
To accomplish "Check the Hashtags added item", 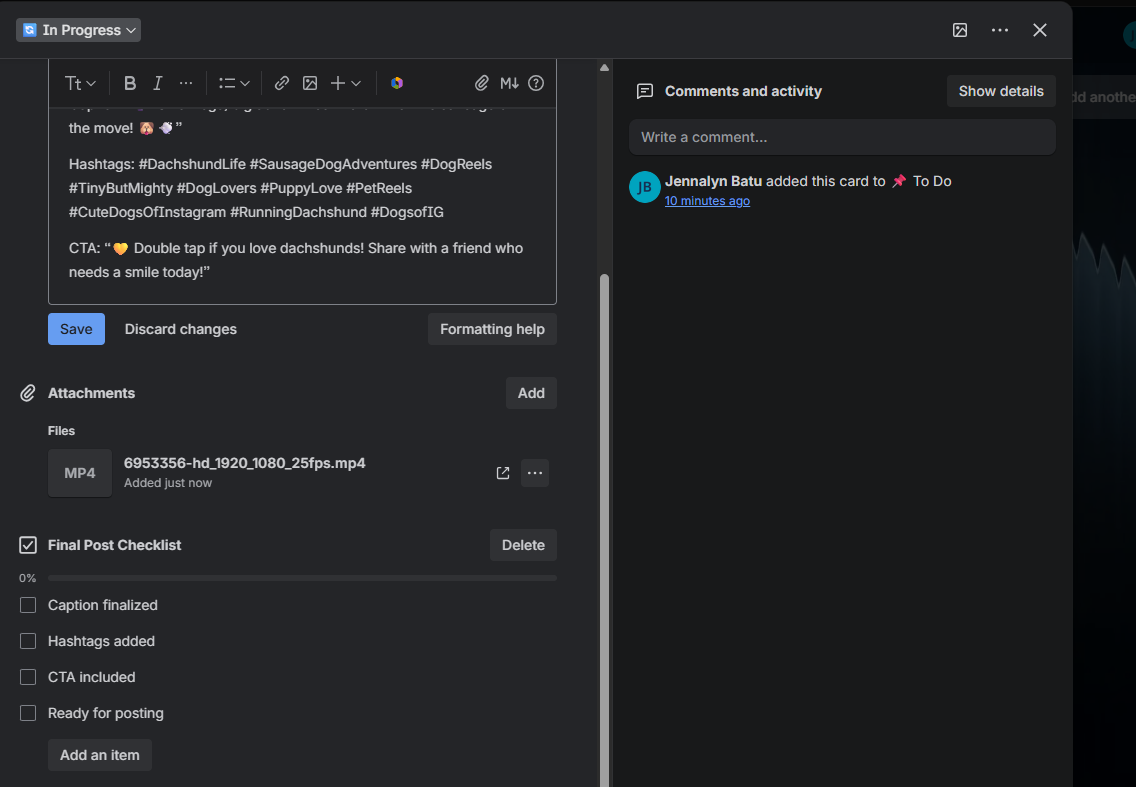I will click(x=28, y=641).
